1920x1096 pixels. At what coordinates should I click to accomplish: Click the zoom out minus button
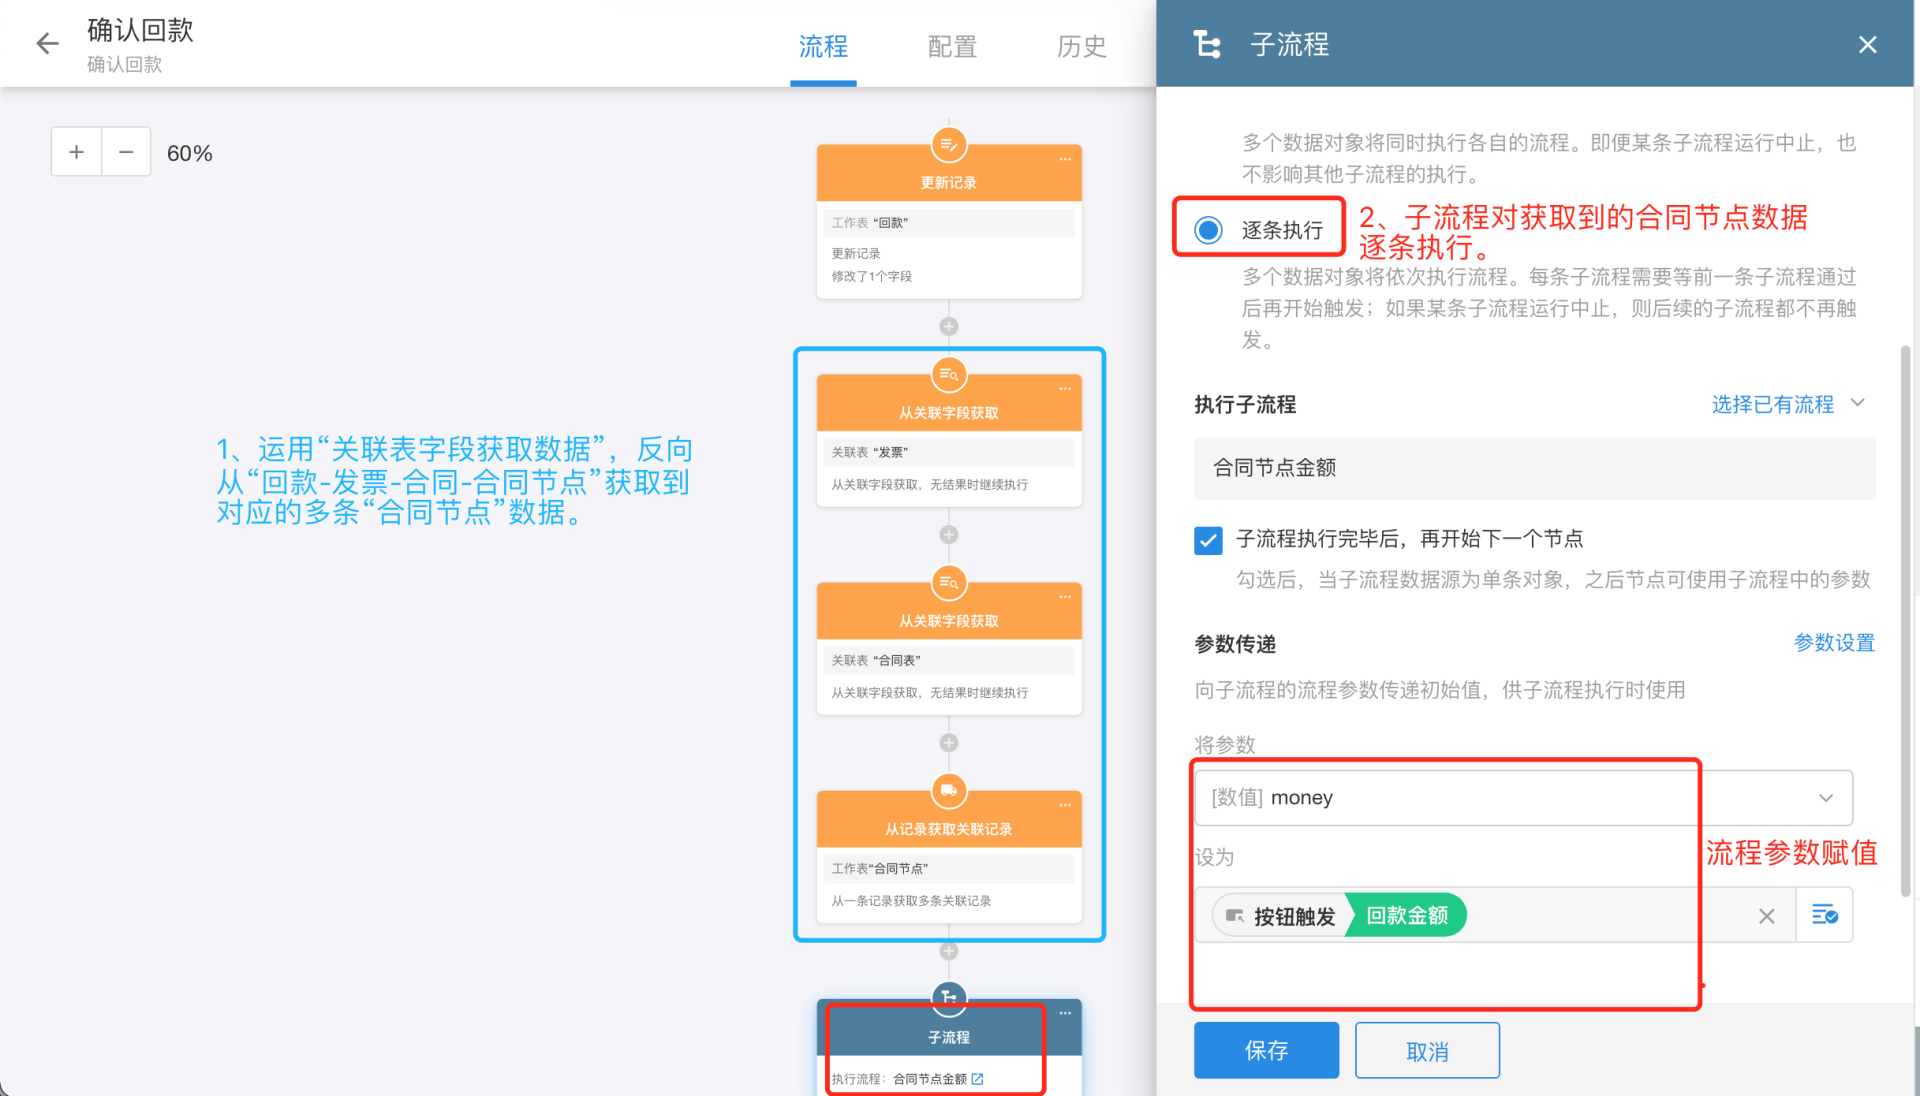point(126,152)
